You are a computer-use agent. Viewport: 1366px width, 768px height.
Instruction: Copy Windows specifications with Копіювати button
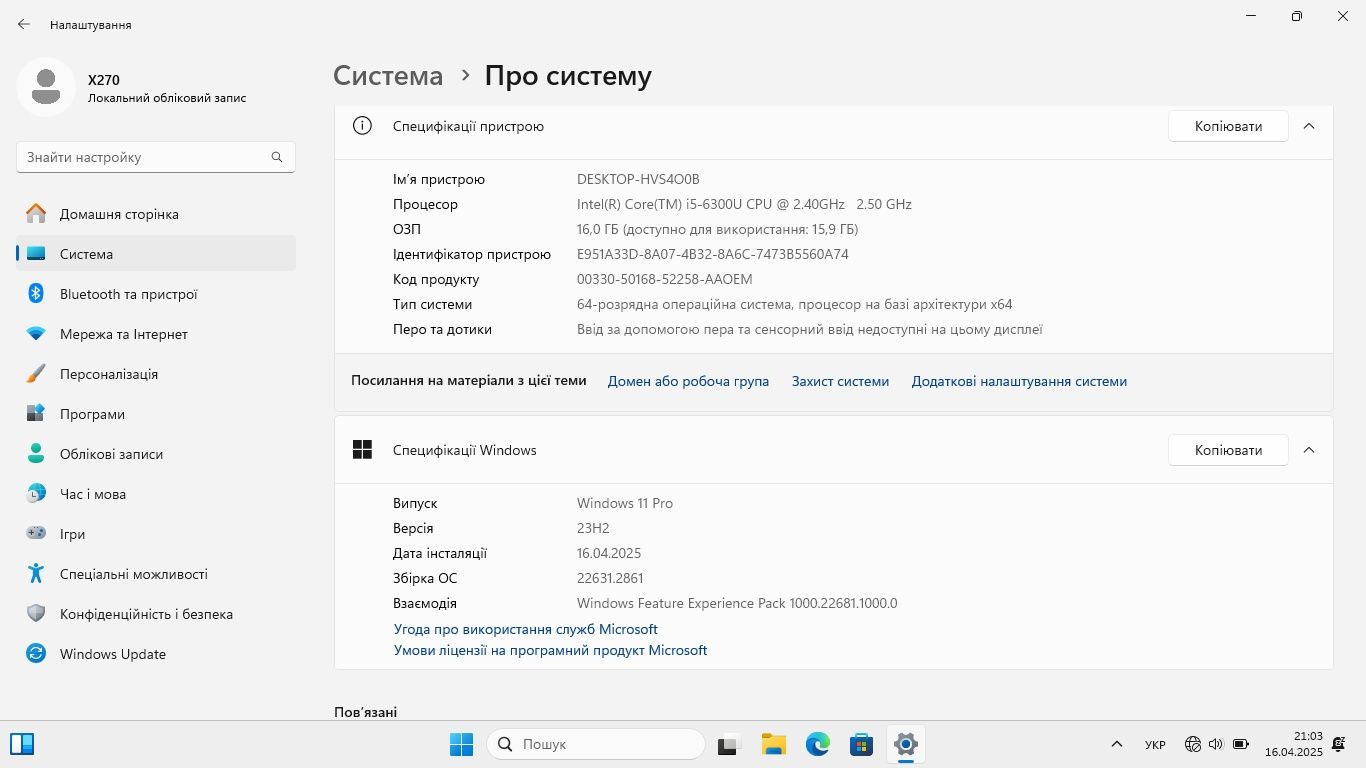1228,450
